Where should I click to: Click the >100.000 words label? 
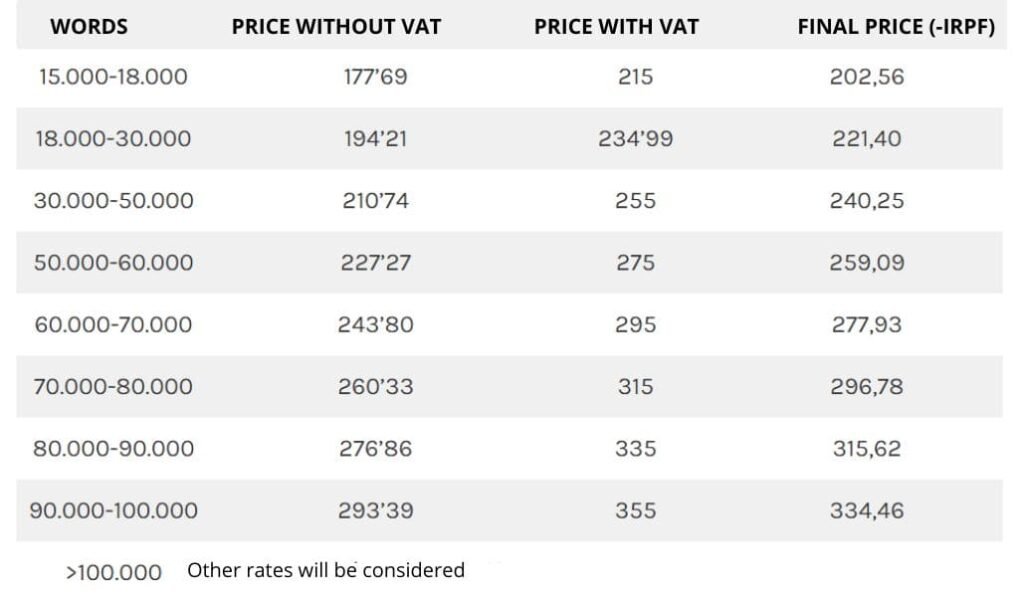point(114,573)
